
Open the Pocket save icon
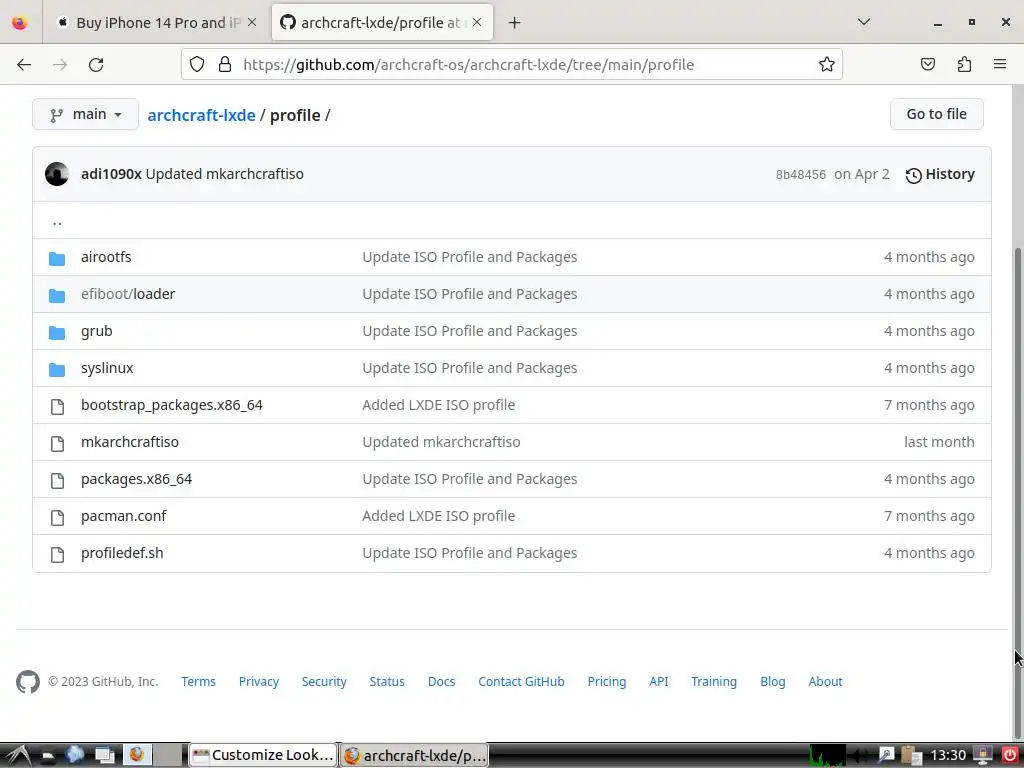[x=927, y=64]
